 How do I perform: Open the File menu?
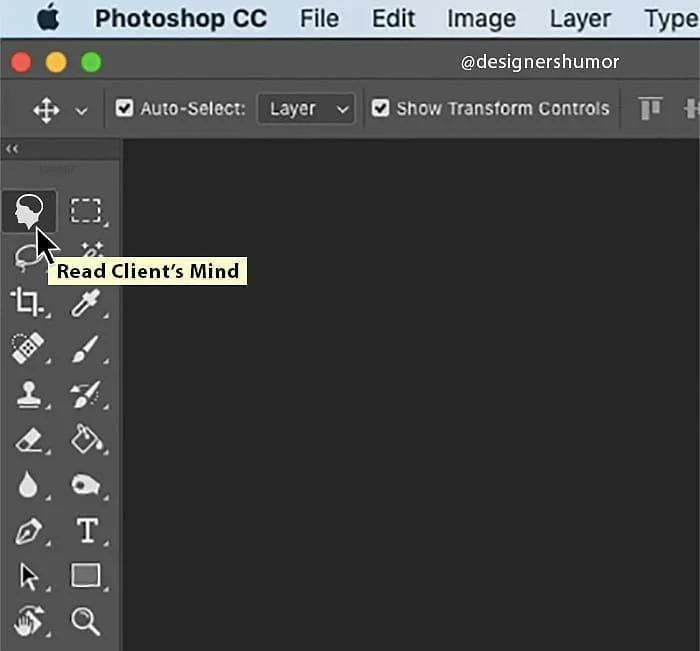319,19
